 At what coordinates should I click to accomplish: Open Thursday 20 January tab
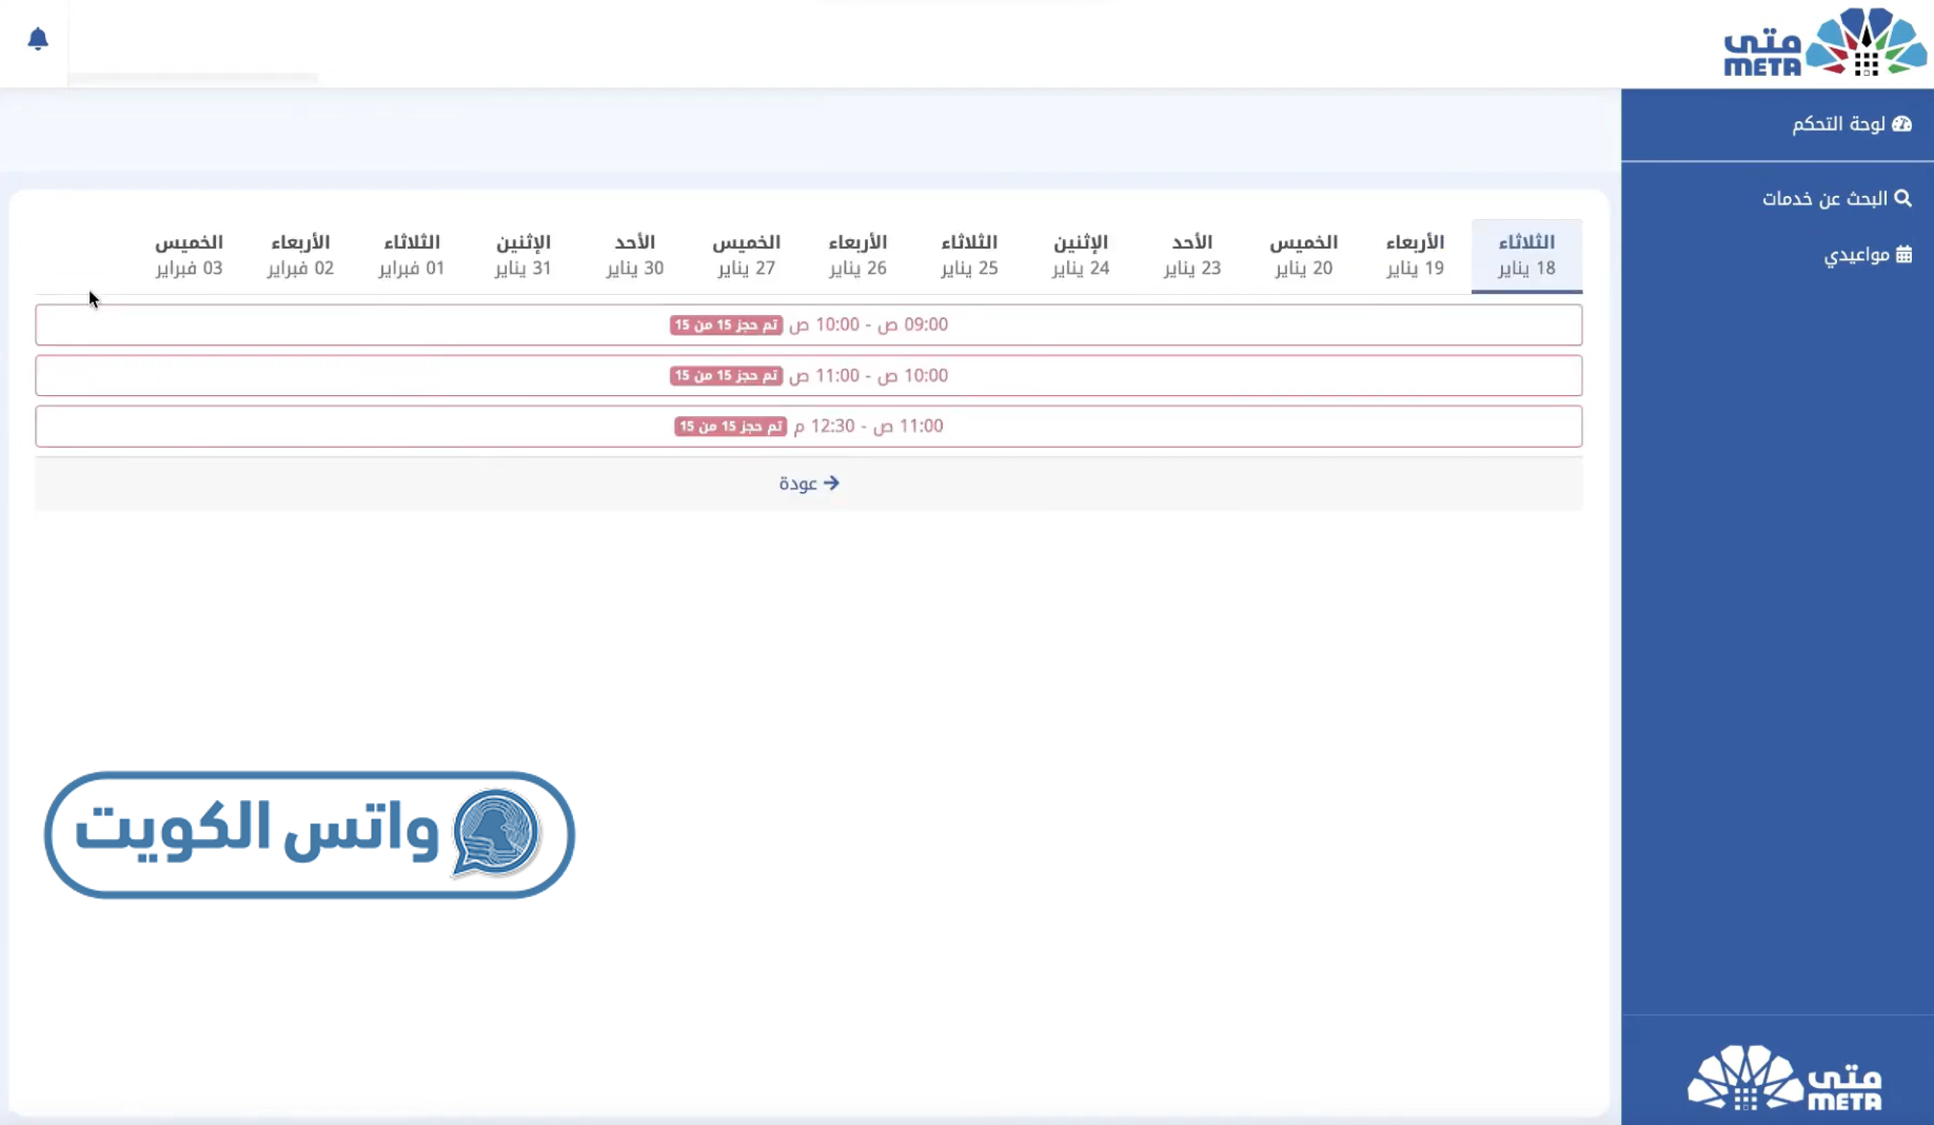(1303, 255)
